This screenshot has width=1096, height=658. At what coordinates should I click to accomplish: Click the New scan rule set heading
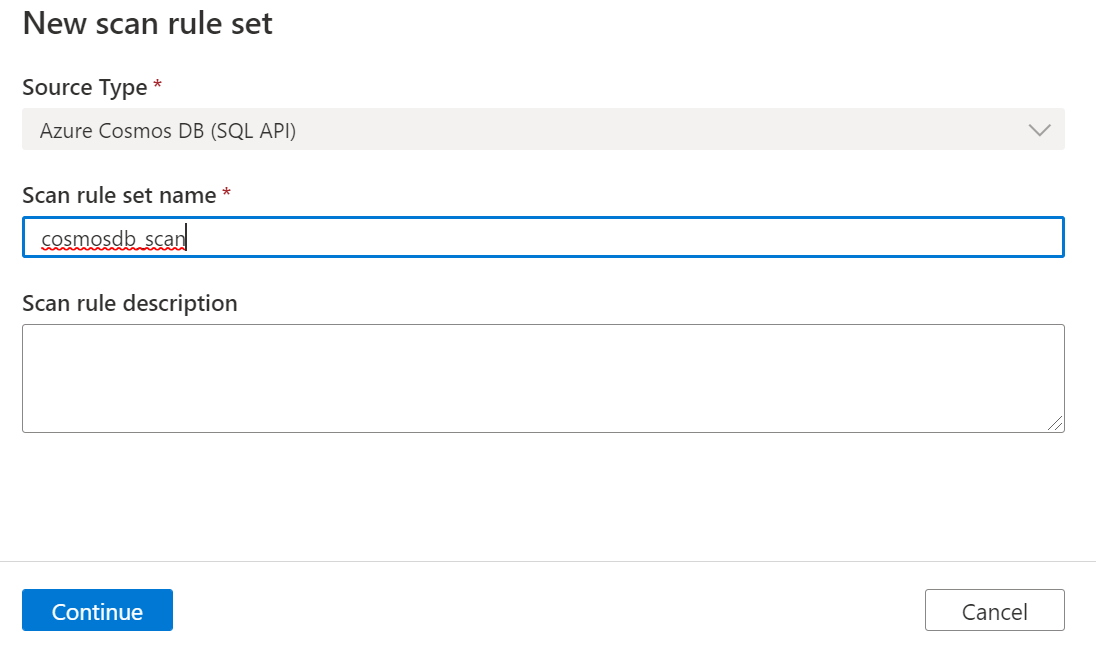(147, 24)
